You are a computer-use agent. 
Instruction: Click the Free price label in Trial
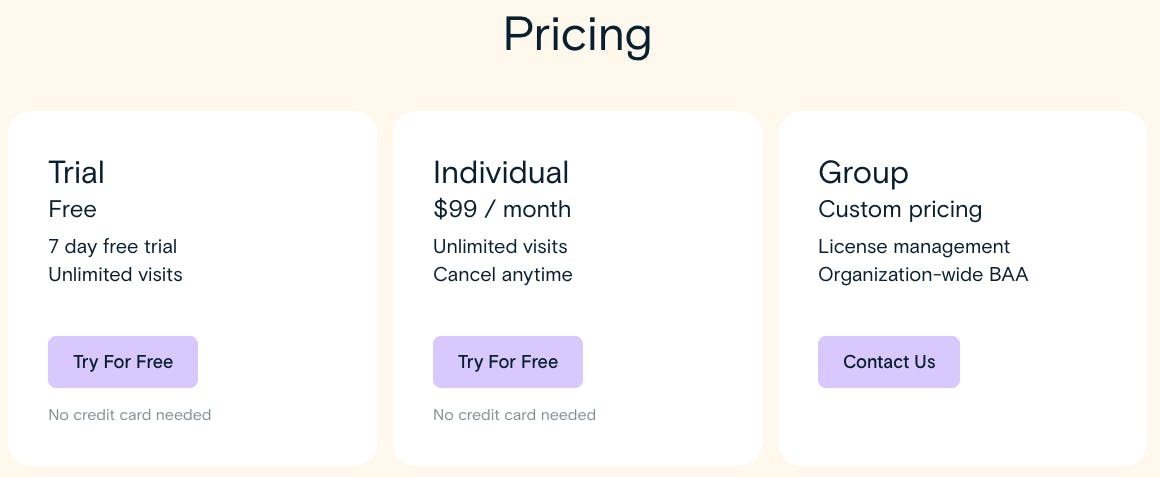(x=72, y=209)
